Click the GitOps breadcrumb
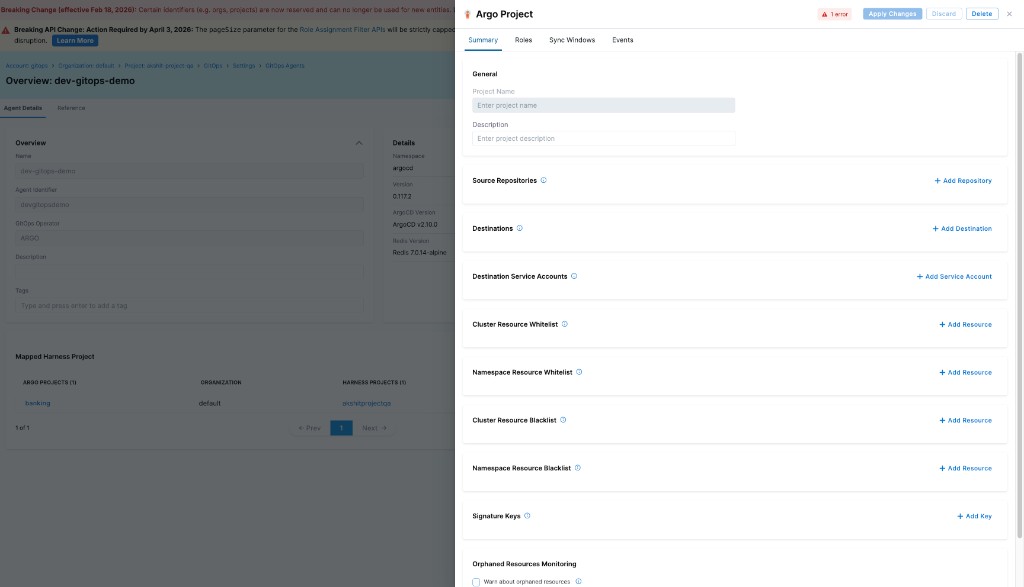The image size is (1024, 587). [213, 66]
